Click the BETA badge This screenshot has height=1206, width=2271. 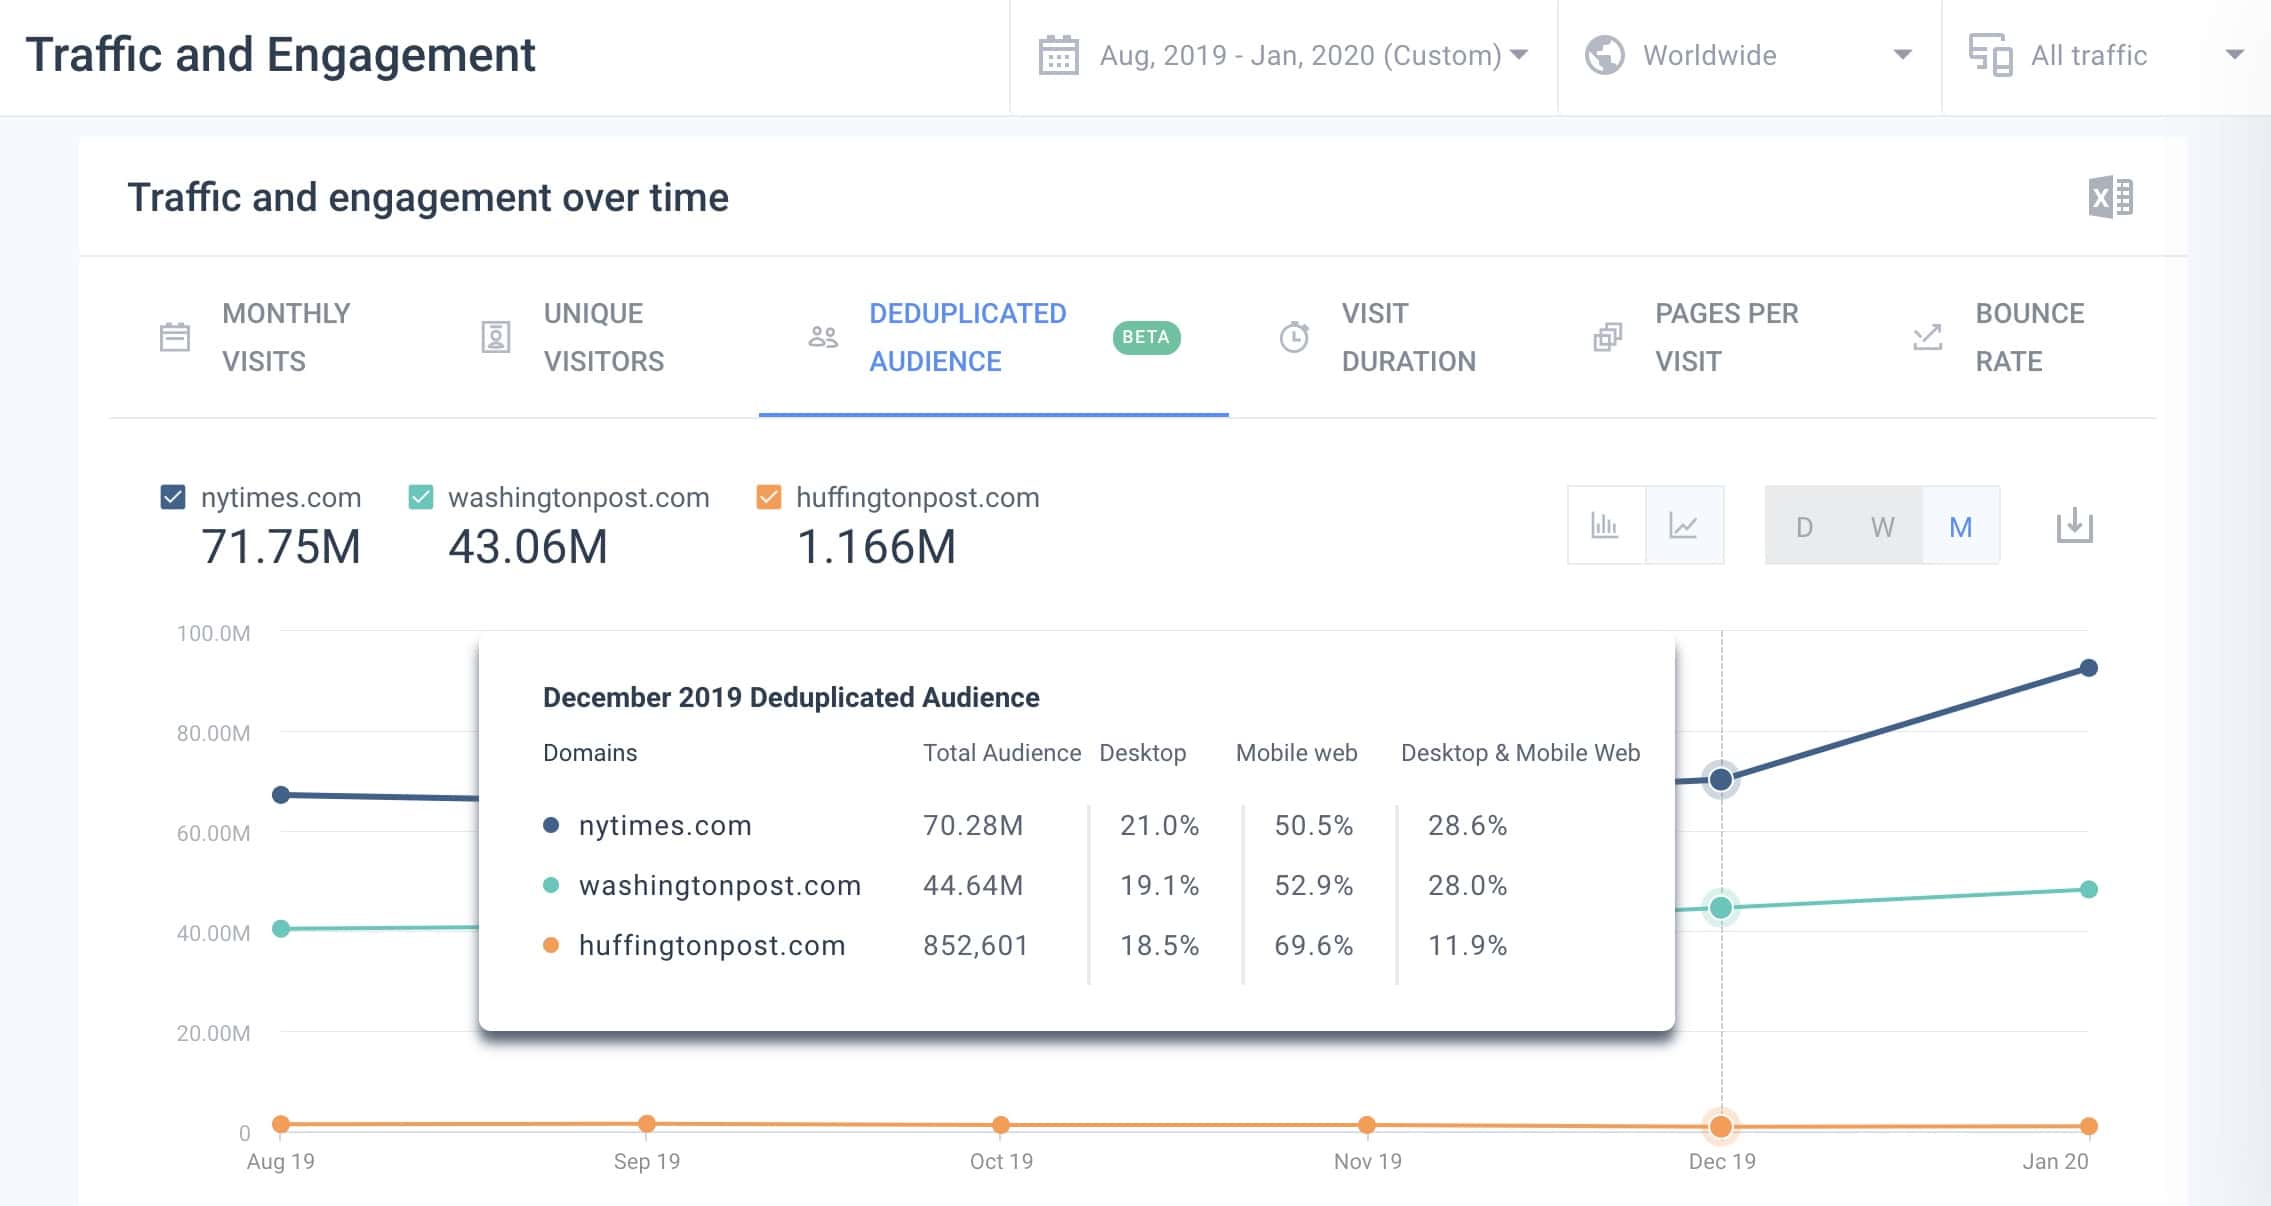tap(1146, 337)
